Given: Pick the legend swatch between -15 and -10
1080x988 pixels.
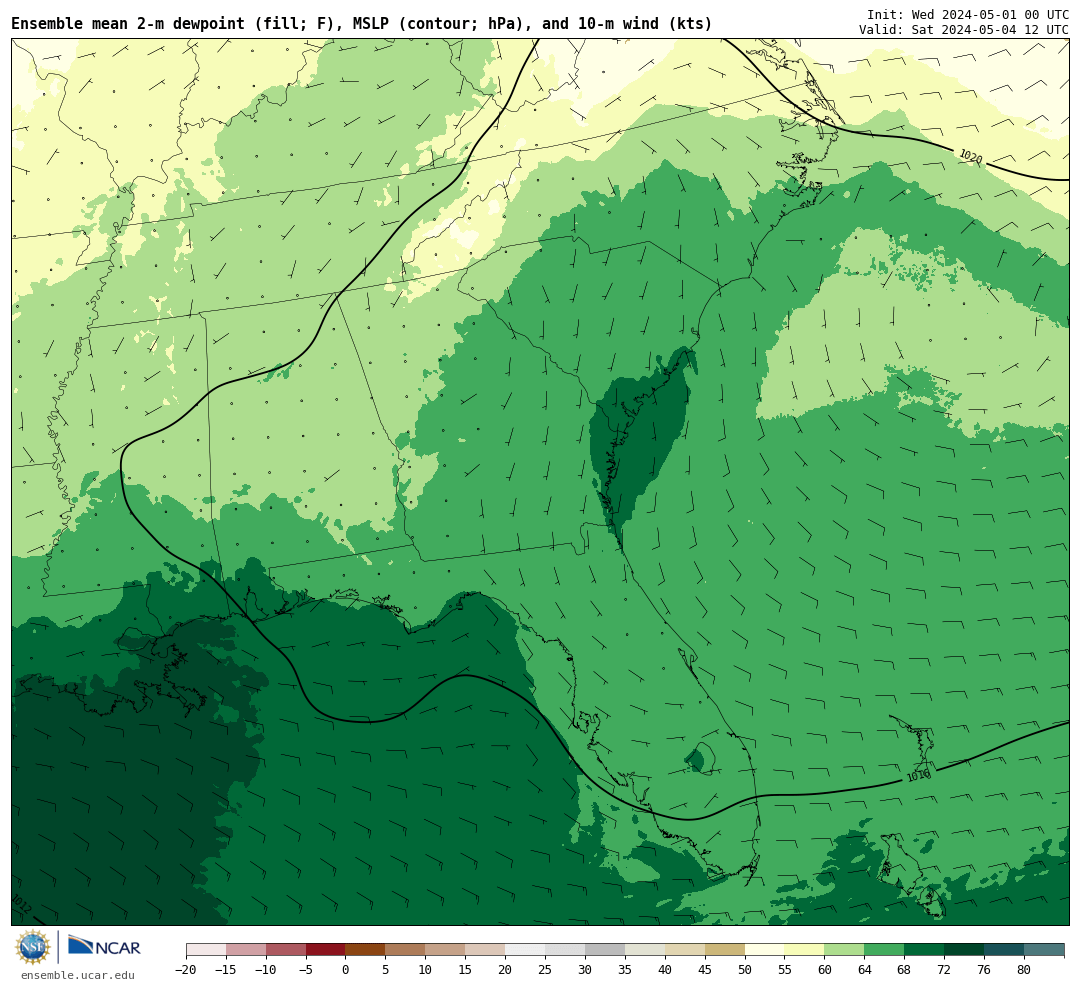Looking at the screenshot, I should 246,950.
